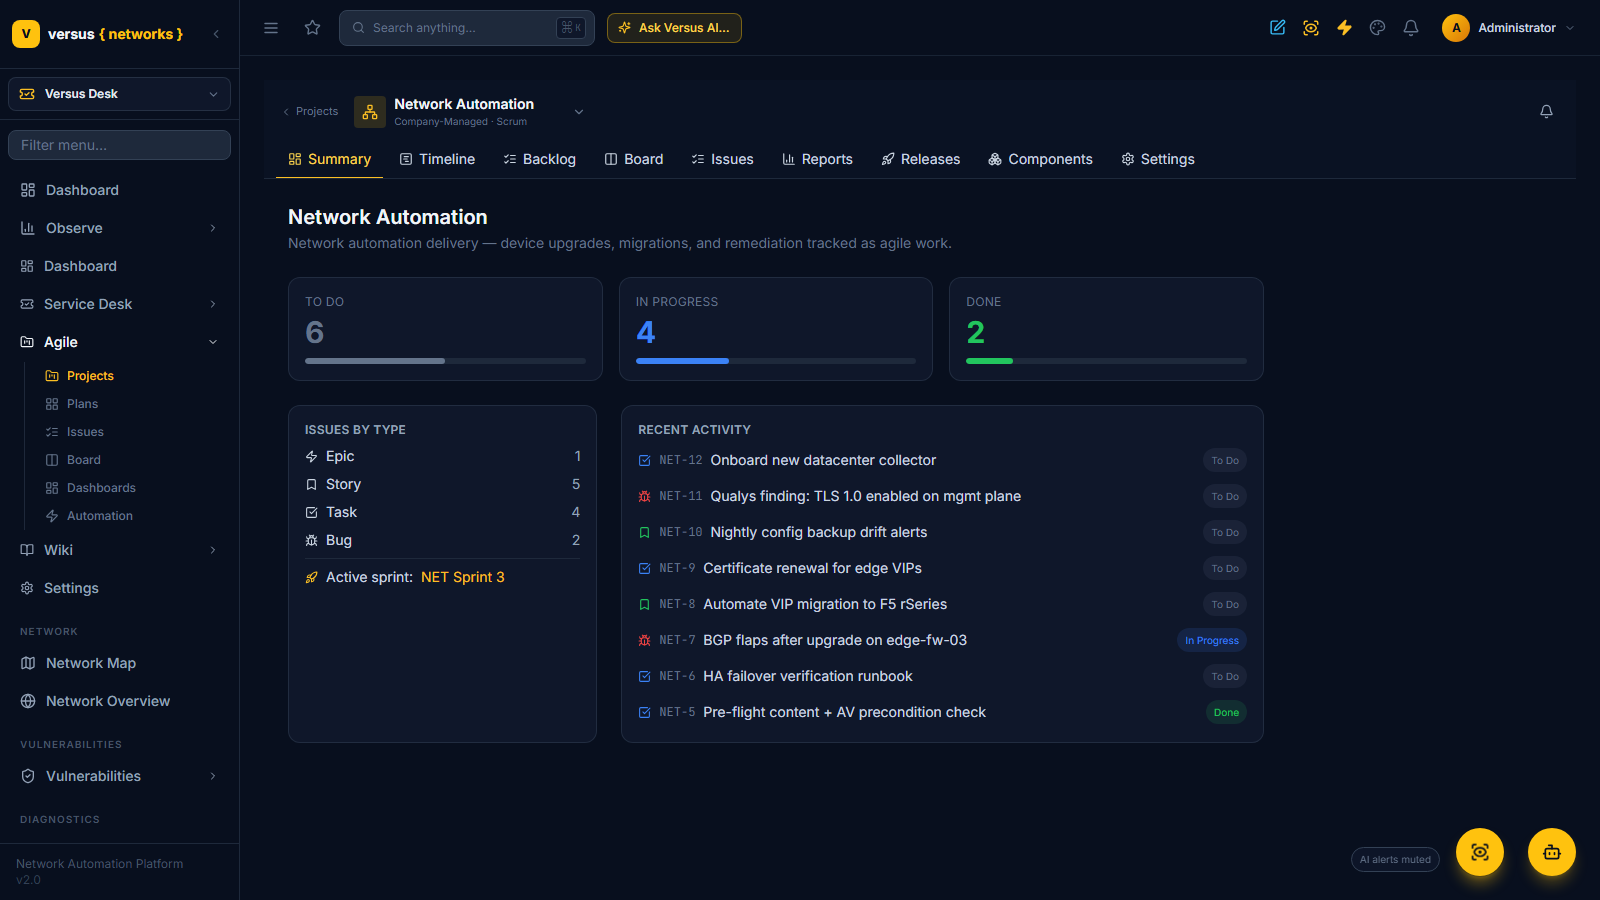Open the Reports tab
The height and width of the screenshot is (900, 1600).
(x=817, y=159)
